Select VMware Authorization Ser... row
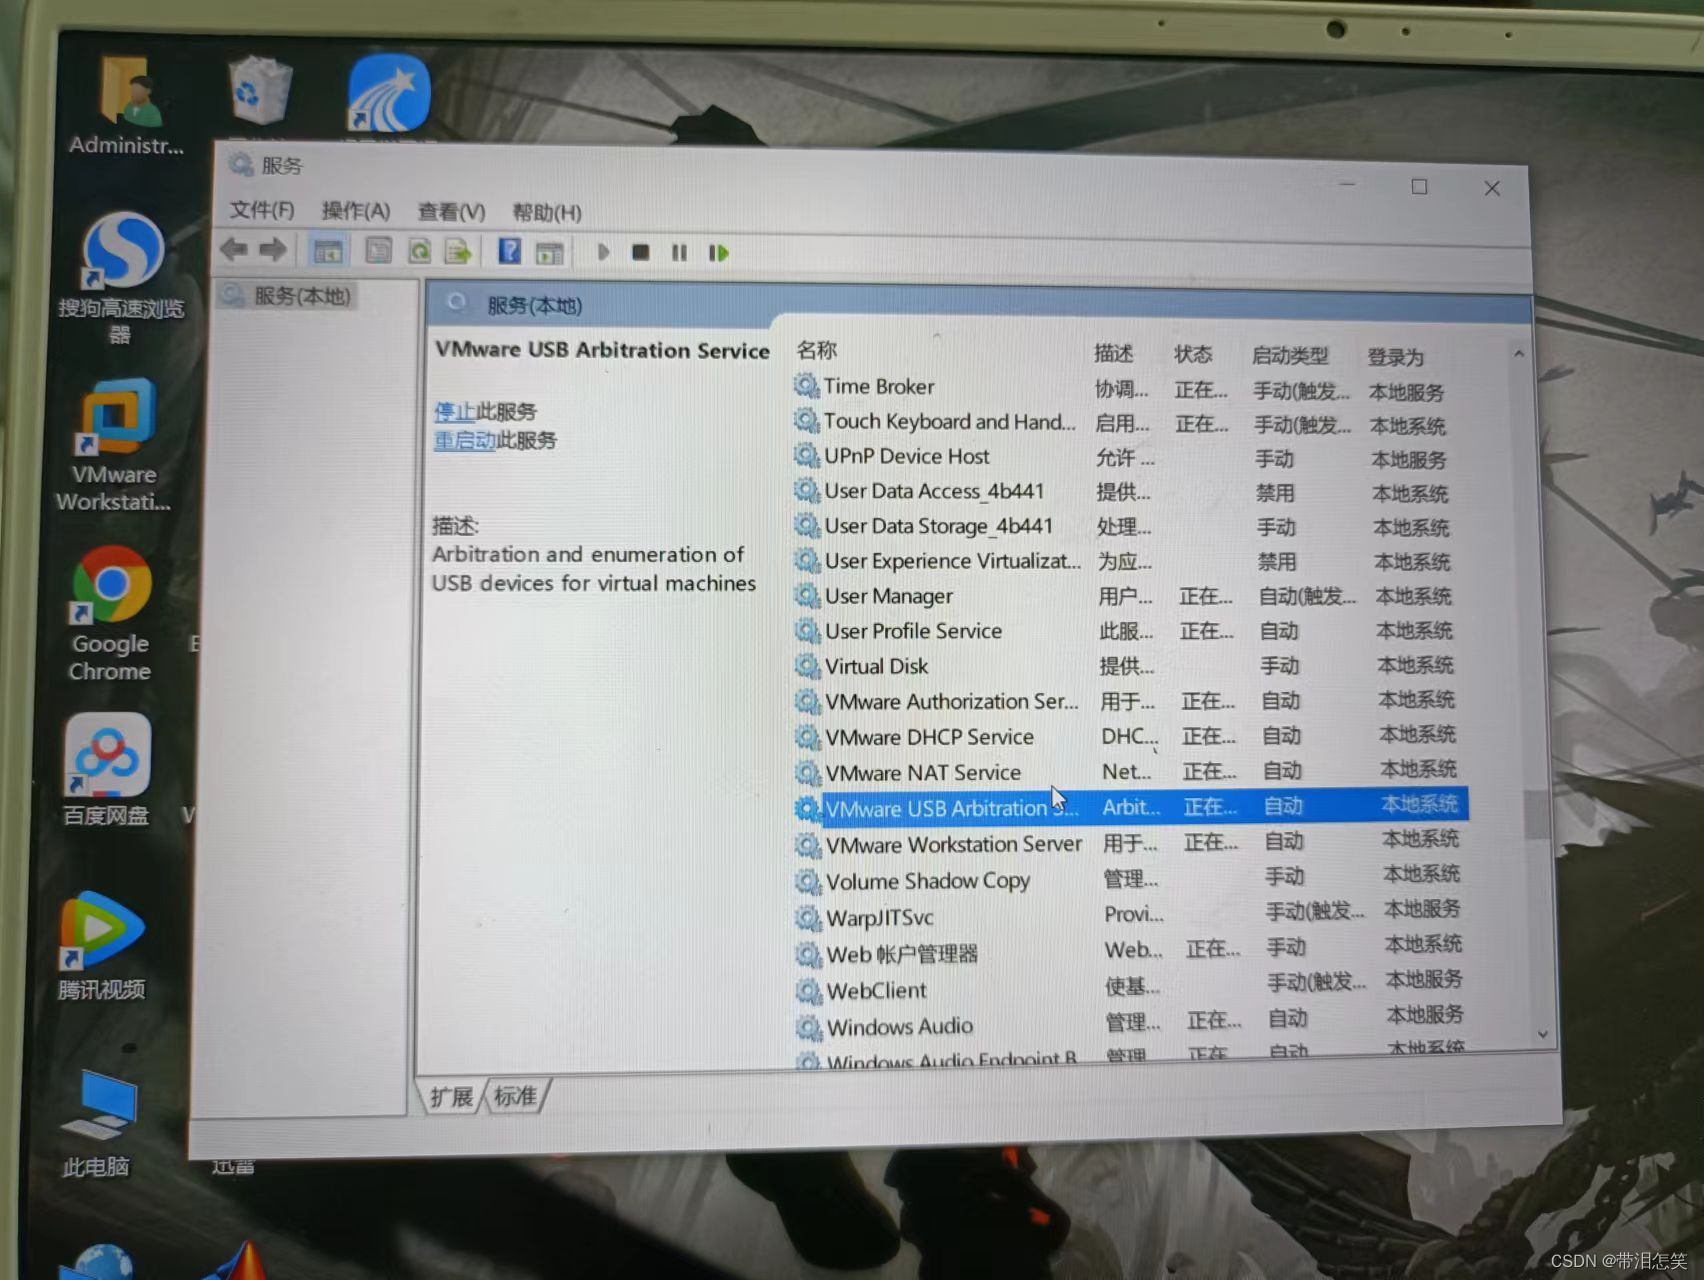Image resolution: width=1704 pixels, height=1280 pixels. tap(1127, 701)
